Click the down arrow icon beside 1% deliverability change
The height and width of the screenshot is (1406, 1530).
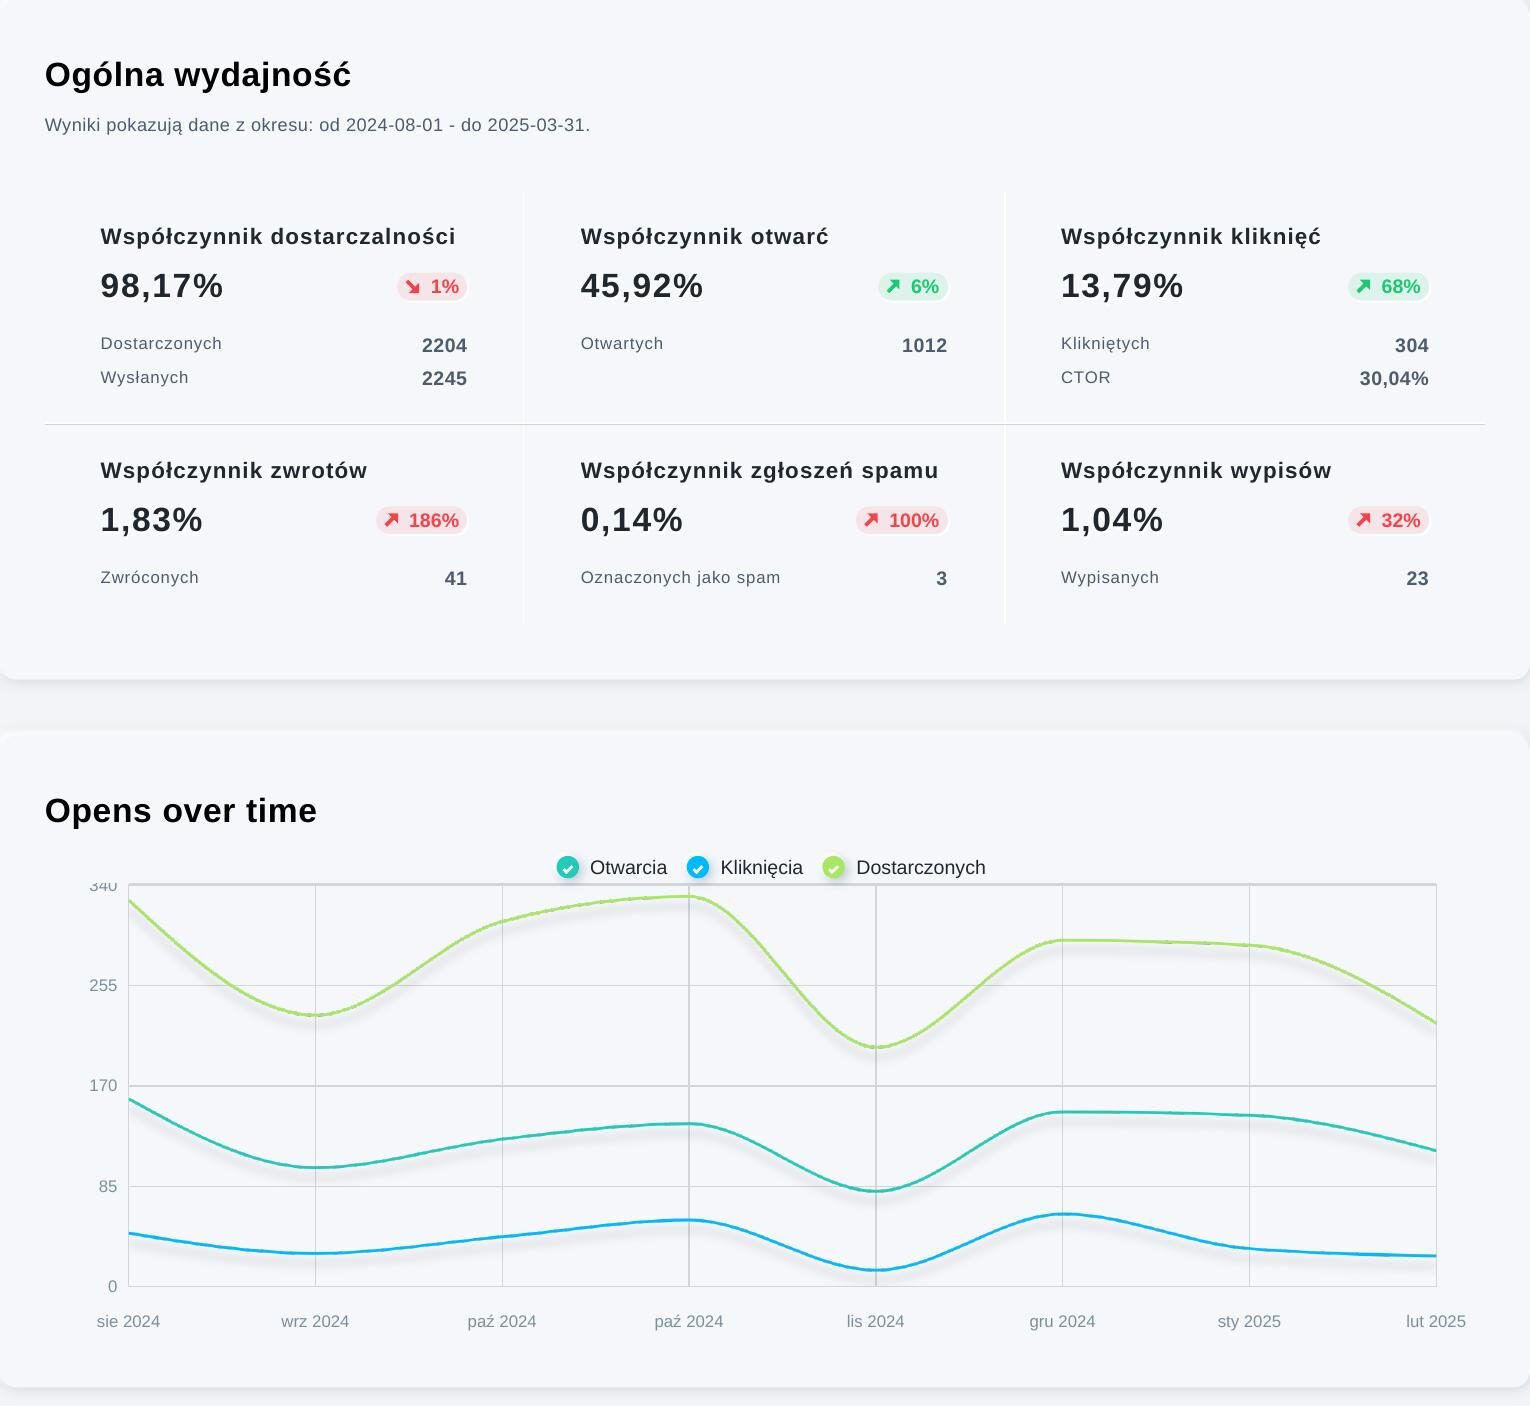[x=413, y=287]
